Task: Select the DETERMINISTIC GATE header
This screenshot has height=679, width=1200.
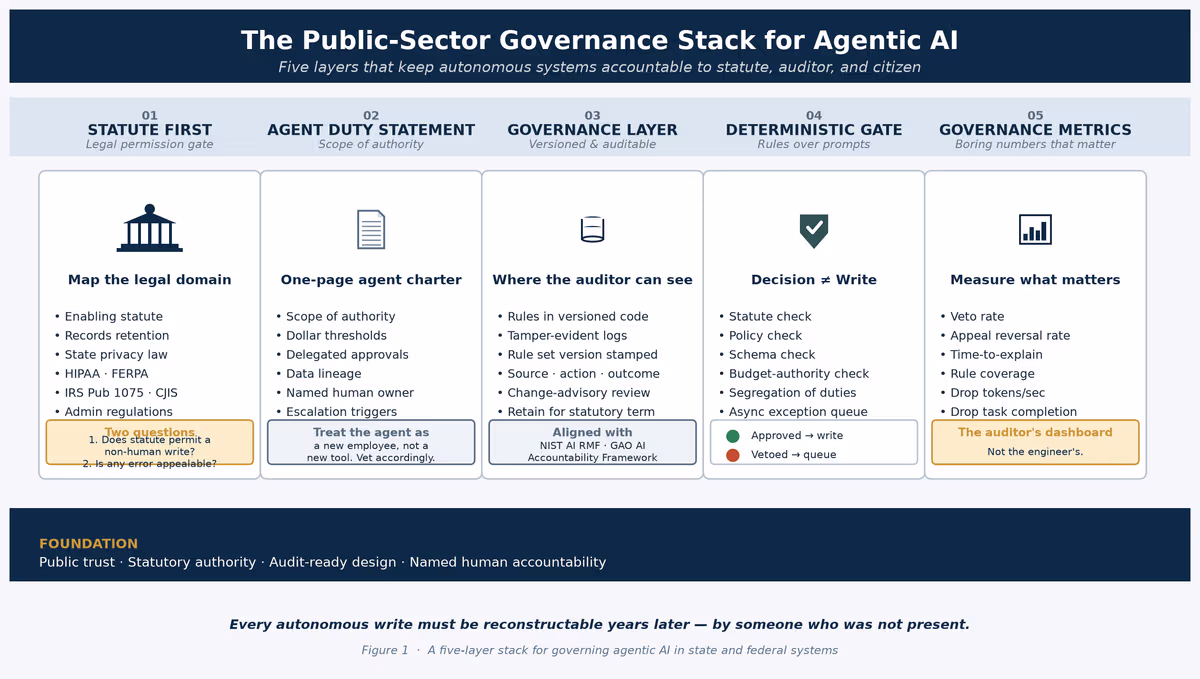Action: [x=814, y=130]
